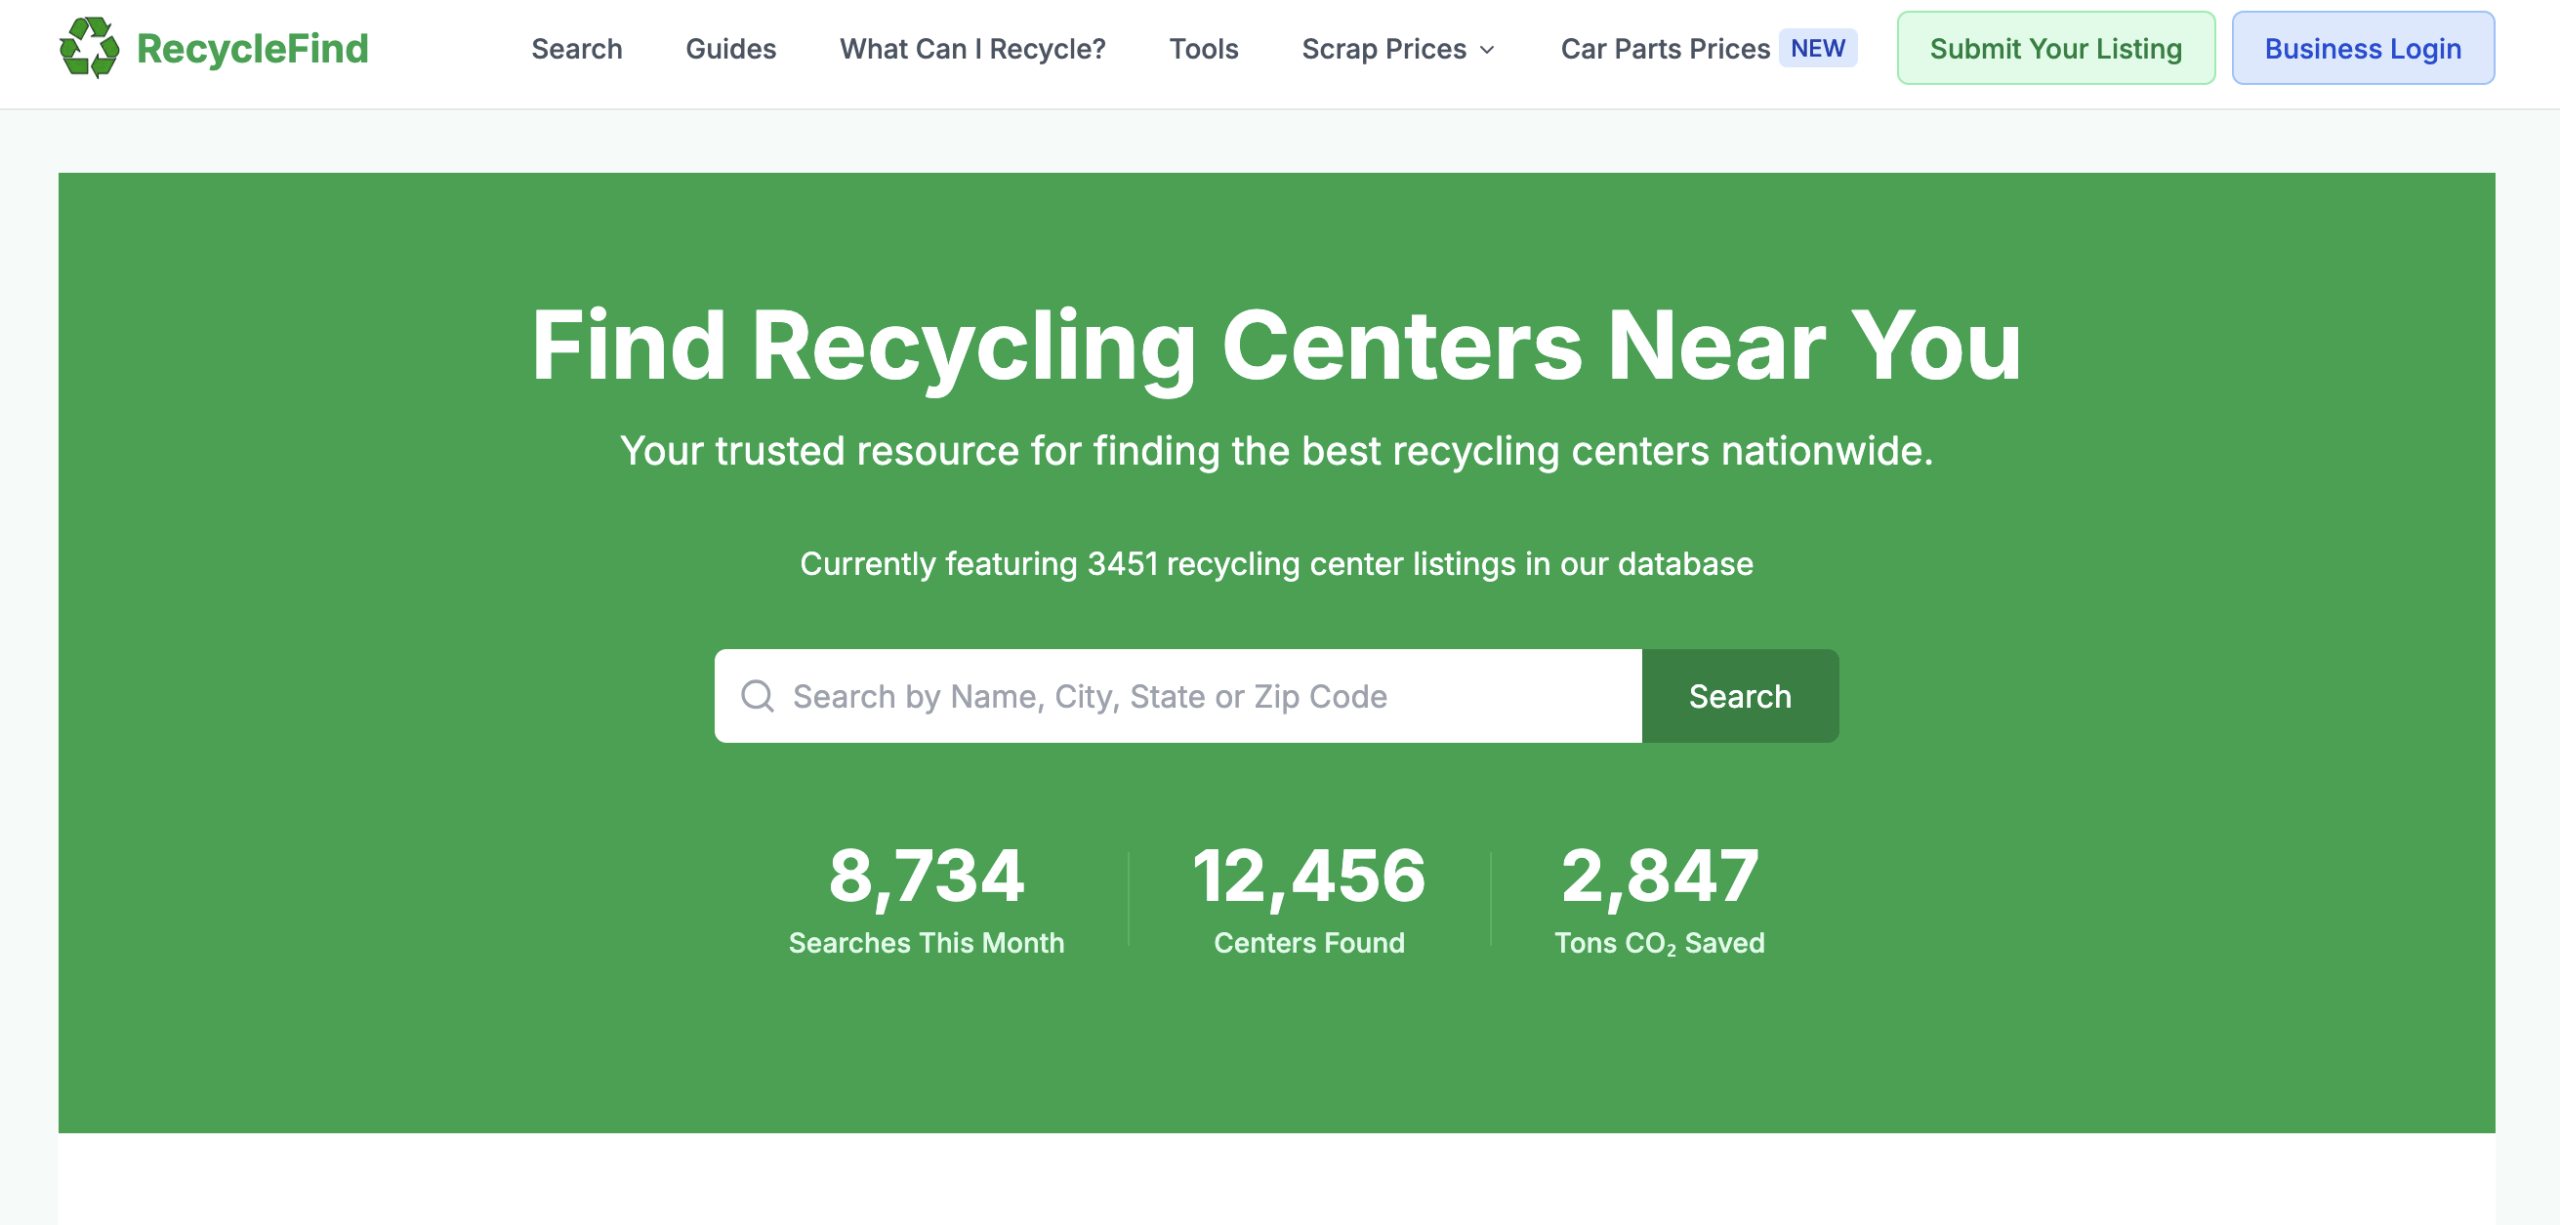Expand the Scrap Prices dropdown chevron
2560x1225 pixels.
(x=1487, y=50)
